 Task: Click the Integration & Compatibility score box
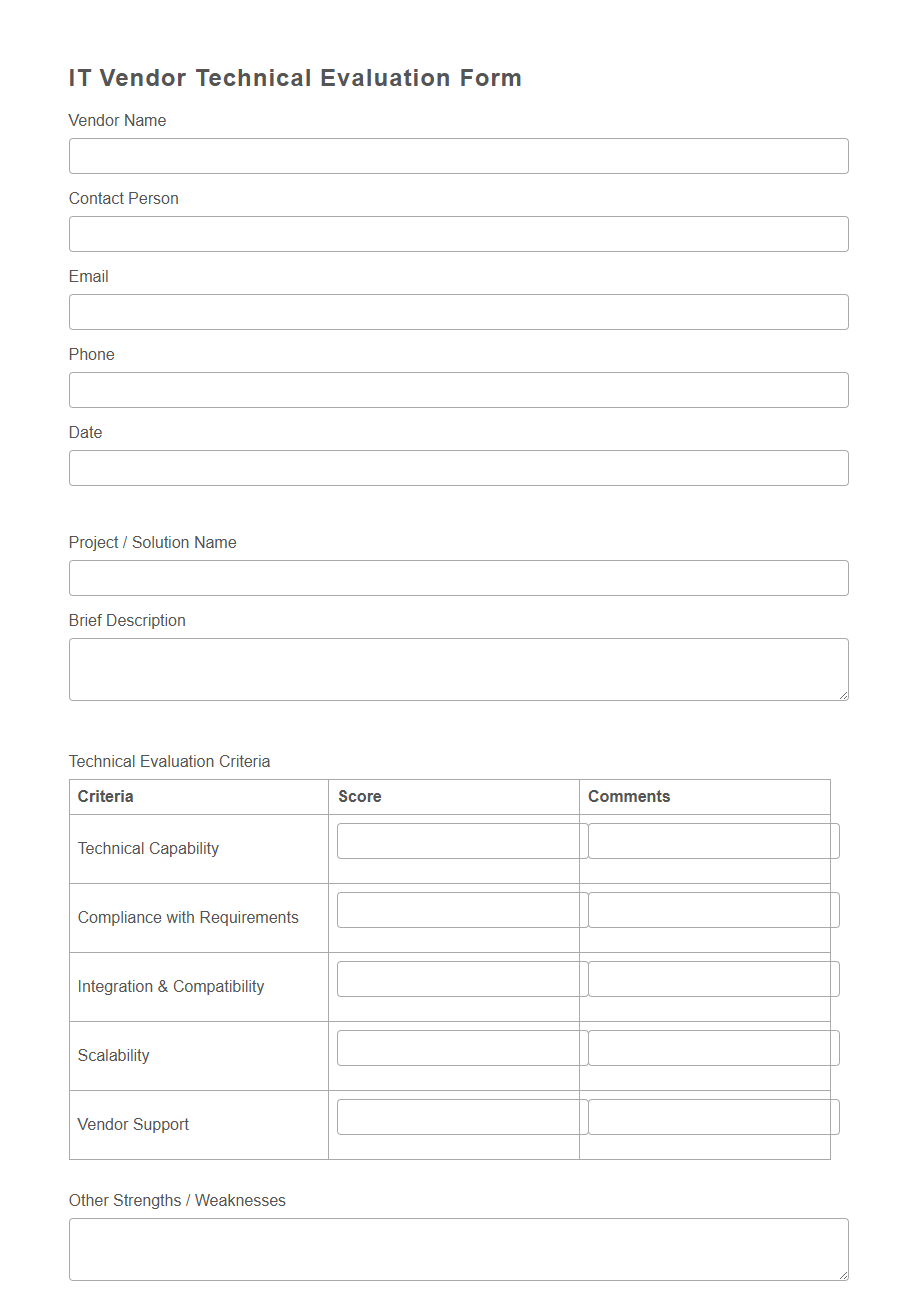point(457,978)
